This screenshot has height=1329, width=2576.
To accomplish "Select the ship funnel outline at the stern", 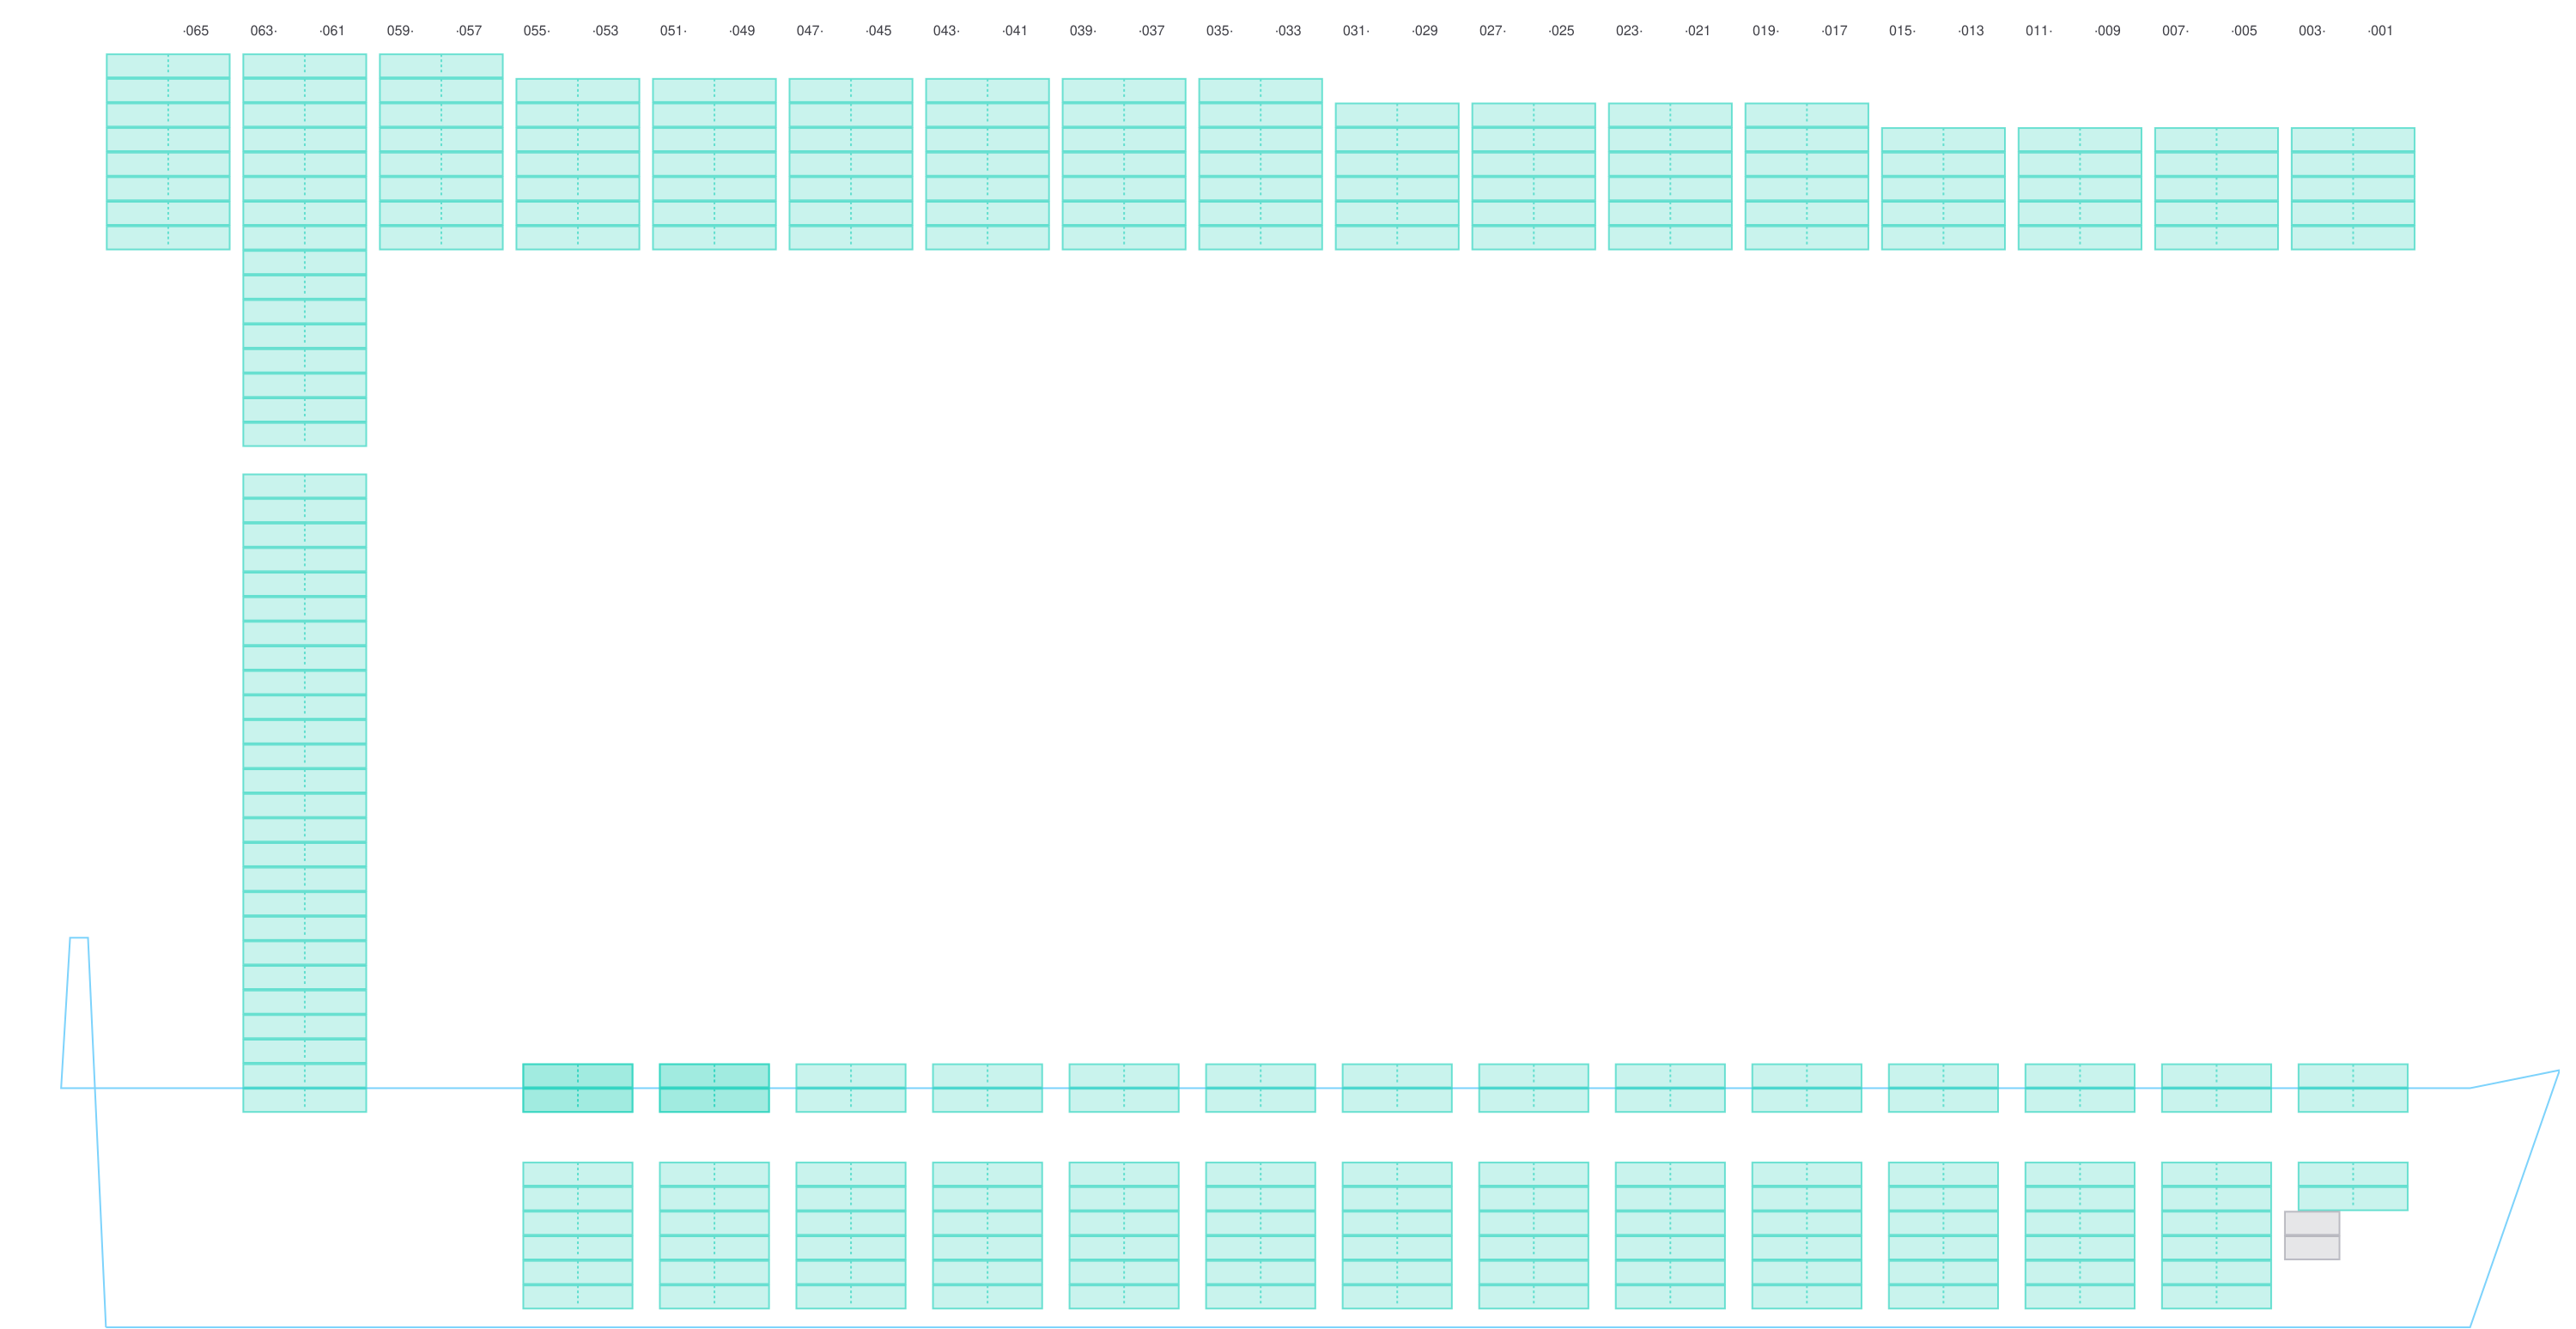I will pyautogui.click(x=78, y=1012).
